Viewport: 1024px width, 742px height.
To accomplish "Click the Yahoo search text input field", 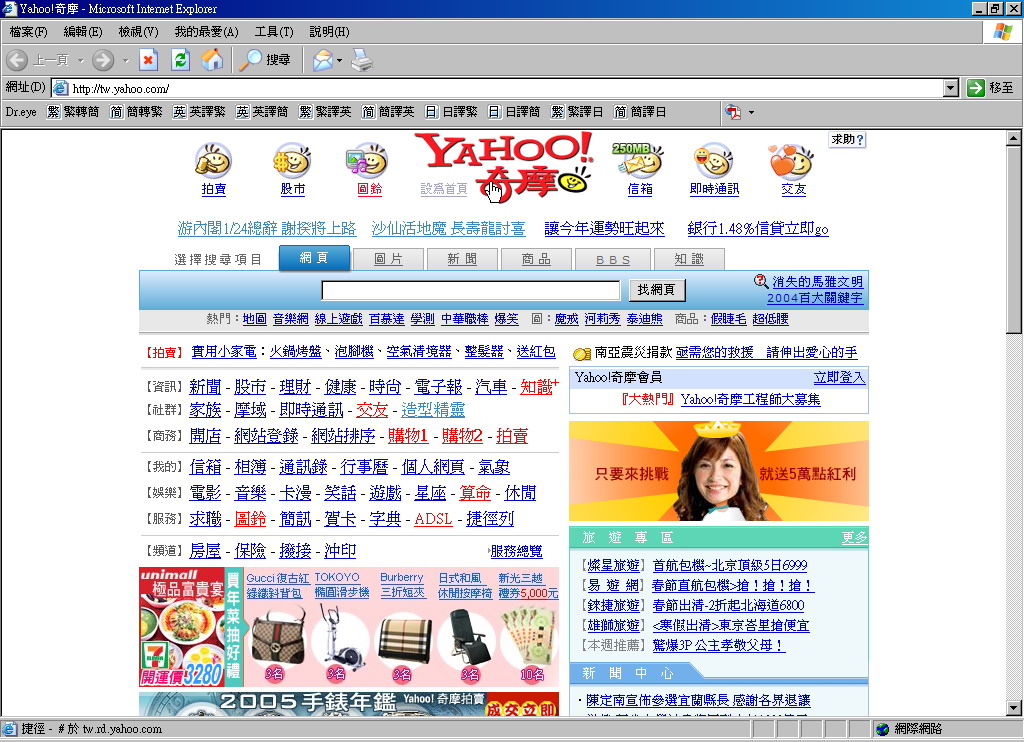I will click(x=470, y=290).
